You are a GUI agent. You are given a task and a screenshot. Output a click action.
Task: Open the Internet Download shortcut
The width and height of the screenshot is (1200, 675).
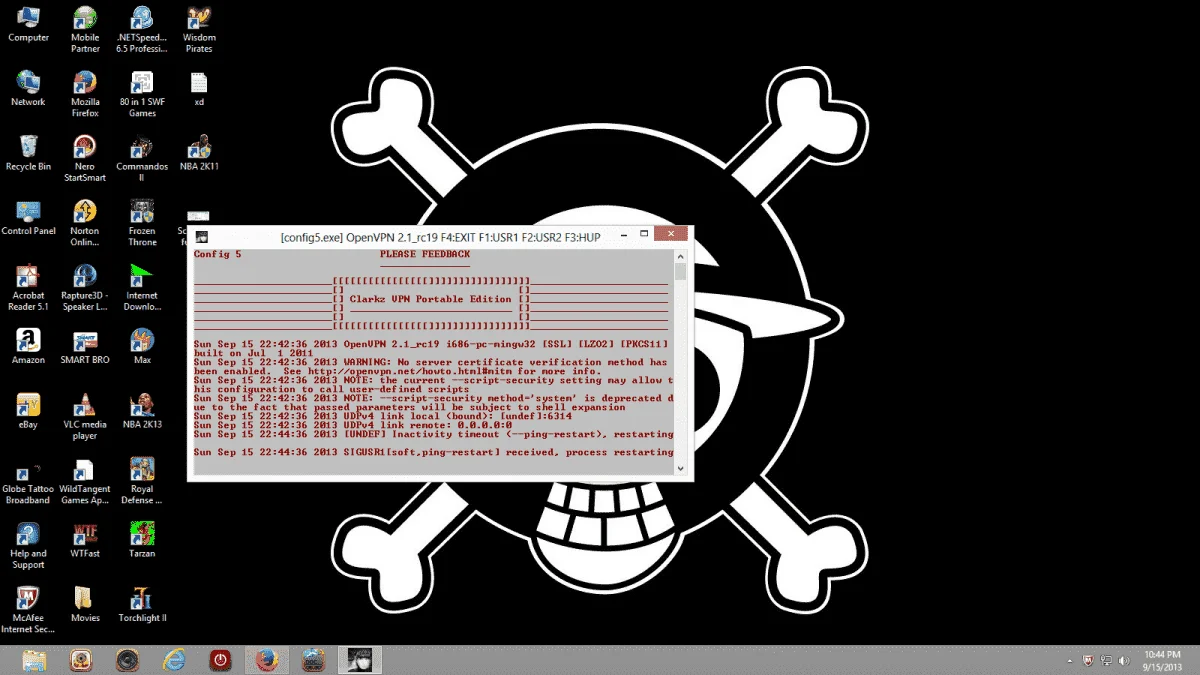(x=142, y=287)
